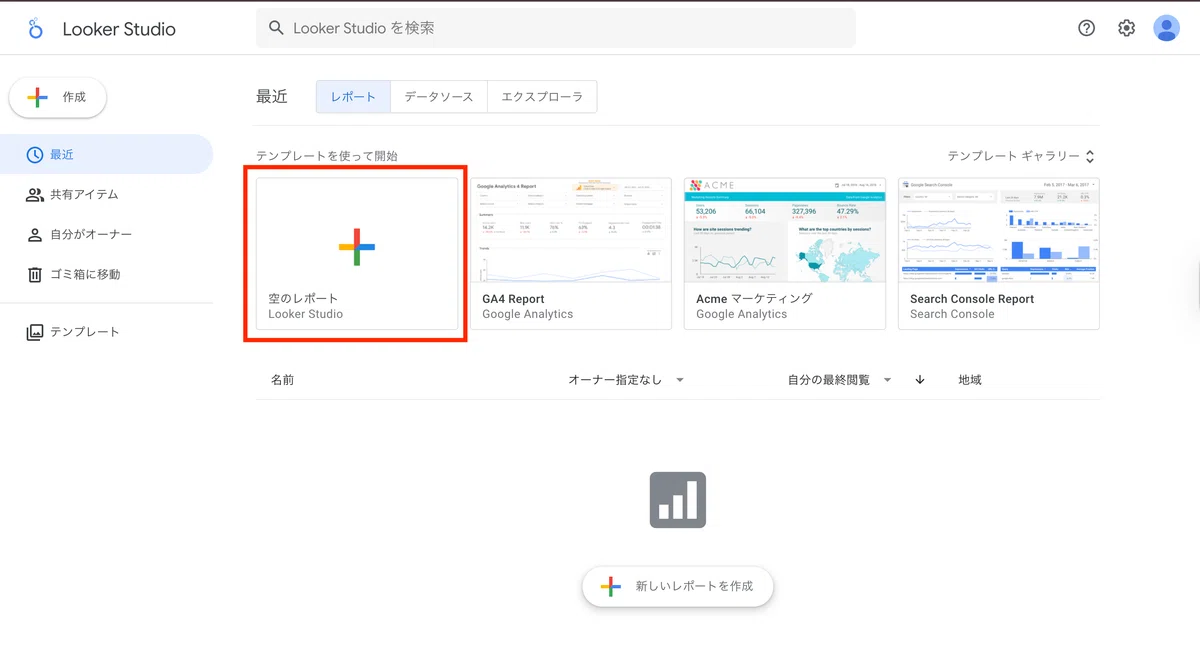Open the 自分の最終閲覧 sort dropdown
1200x650 pixels.
[x=839, y=380]
